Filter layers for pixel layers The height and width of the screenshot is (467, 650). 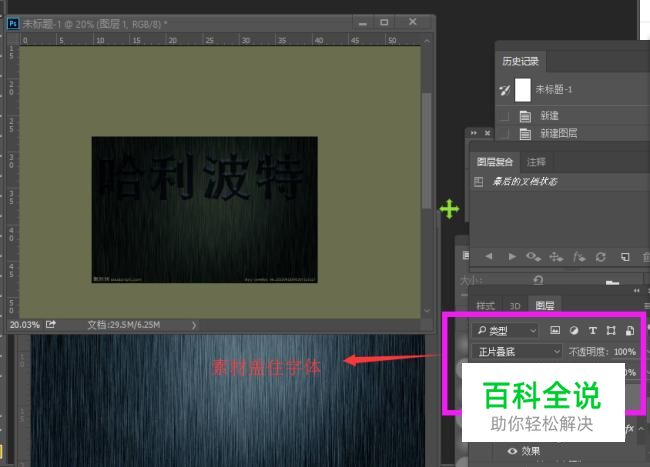tap(555, 330)
